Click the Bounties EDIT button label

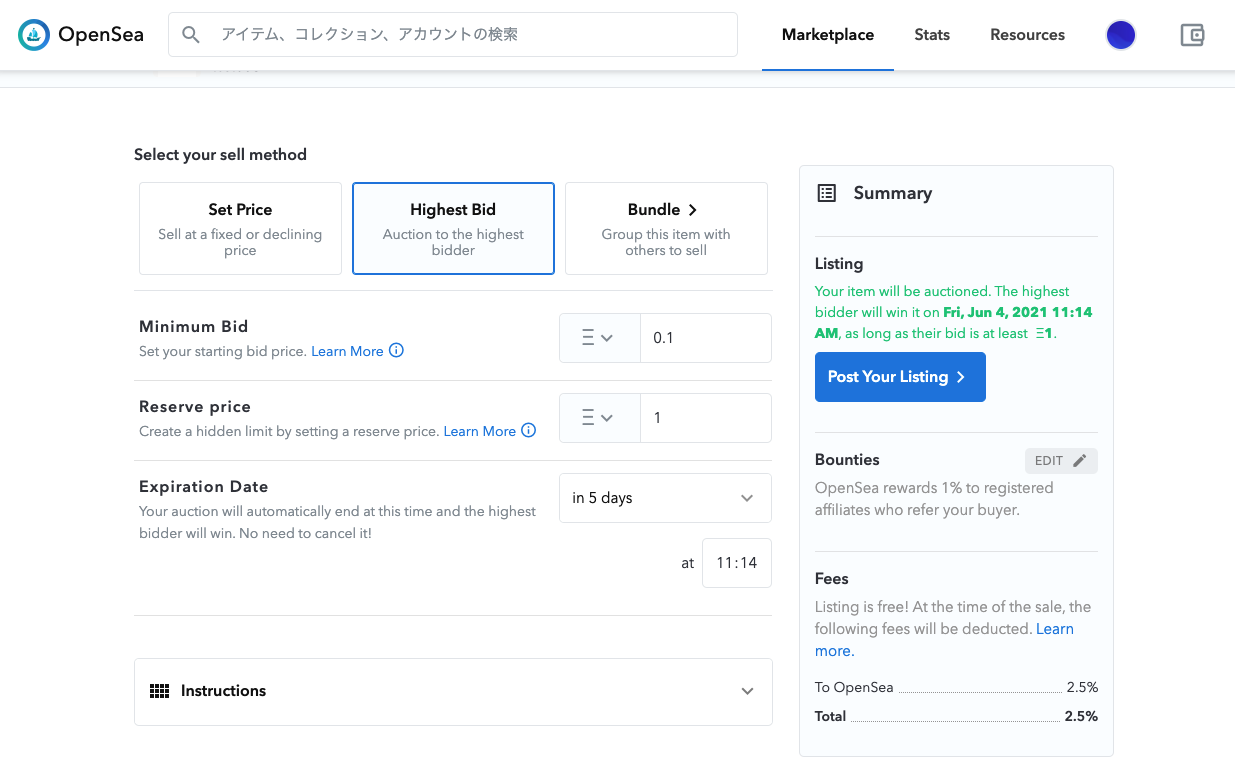[1049, 461]
